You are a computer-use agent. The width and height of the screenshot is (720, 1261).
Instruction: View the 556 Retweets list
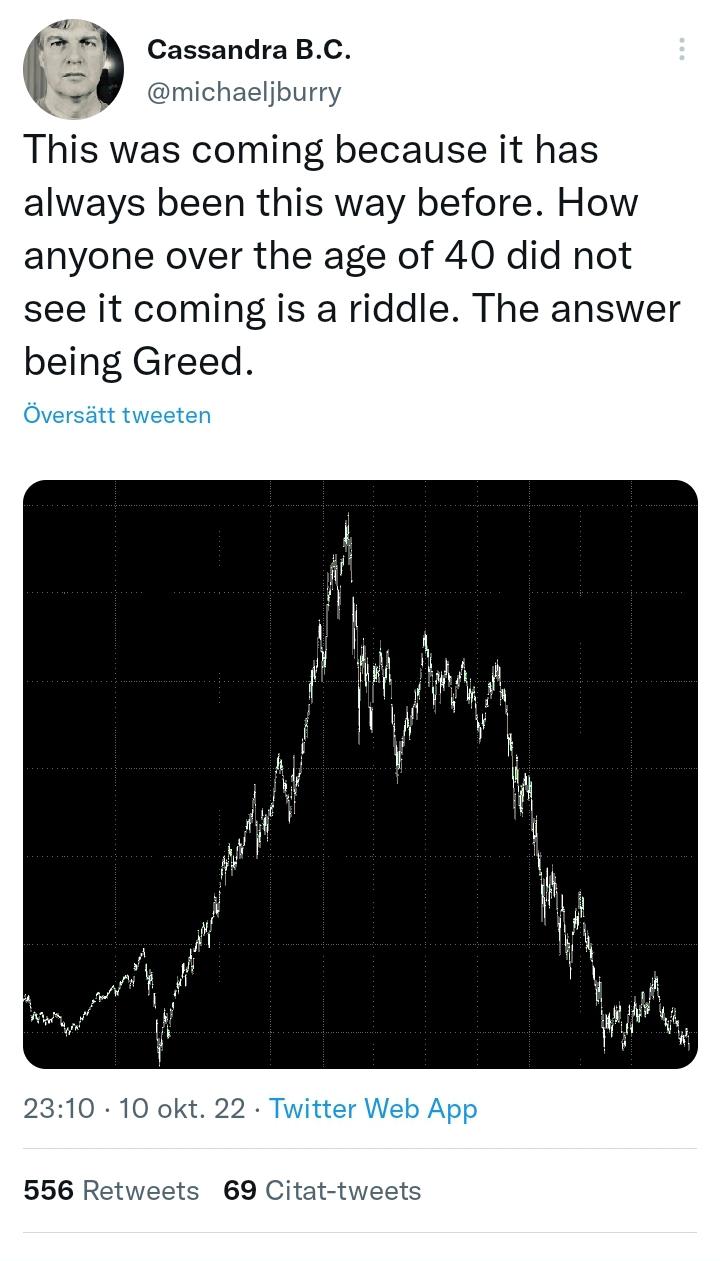pos(111,1190)
